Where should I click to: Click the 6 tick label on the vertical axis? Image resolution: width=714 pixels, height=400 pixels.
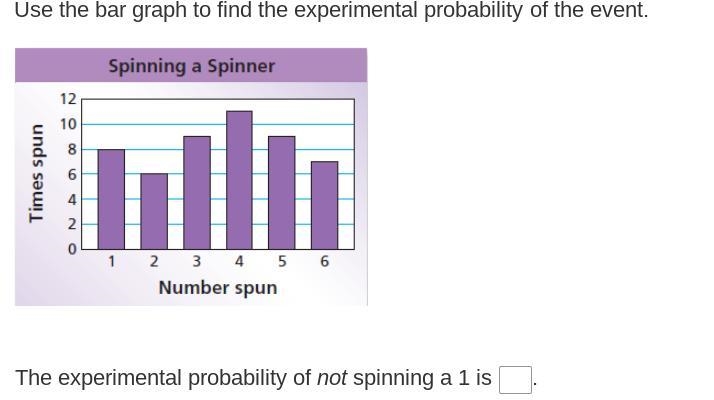pos(72,174)
